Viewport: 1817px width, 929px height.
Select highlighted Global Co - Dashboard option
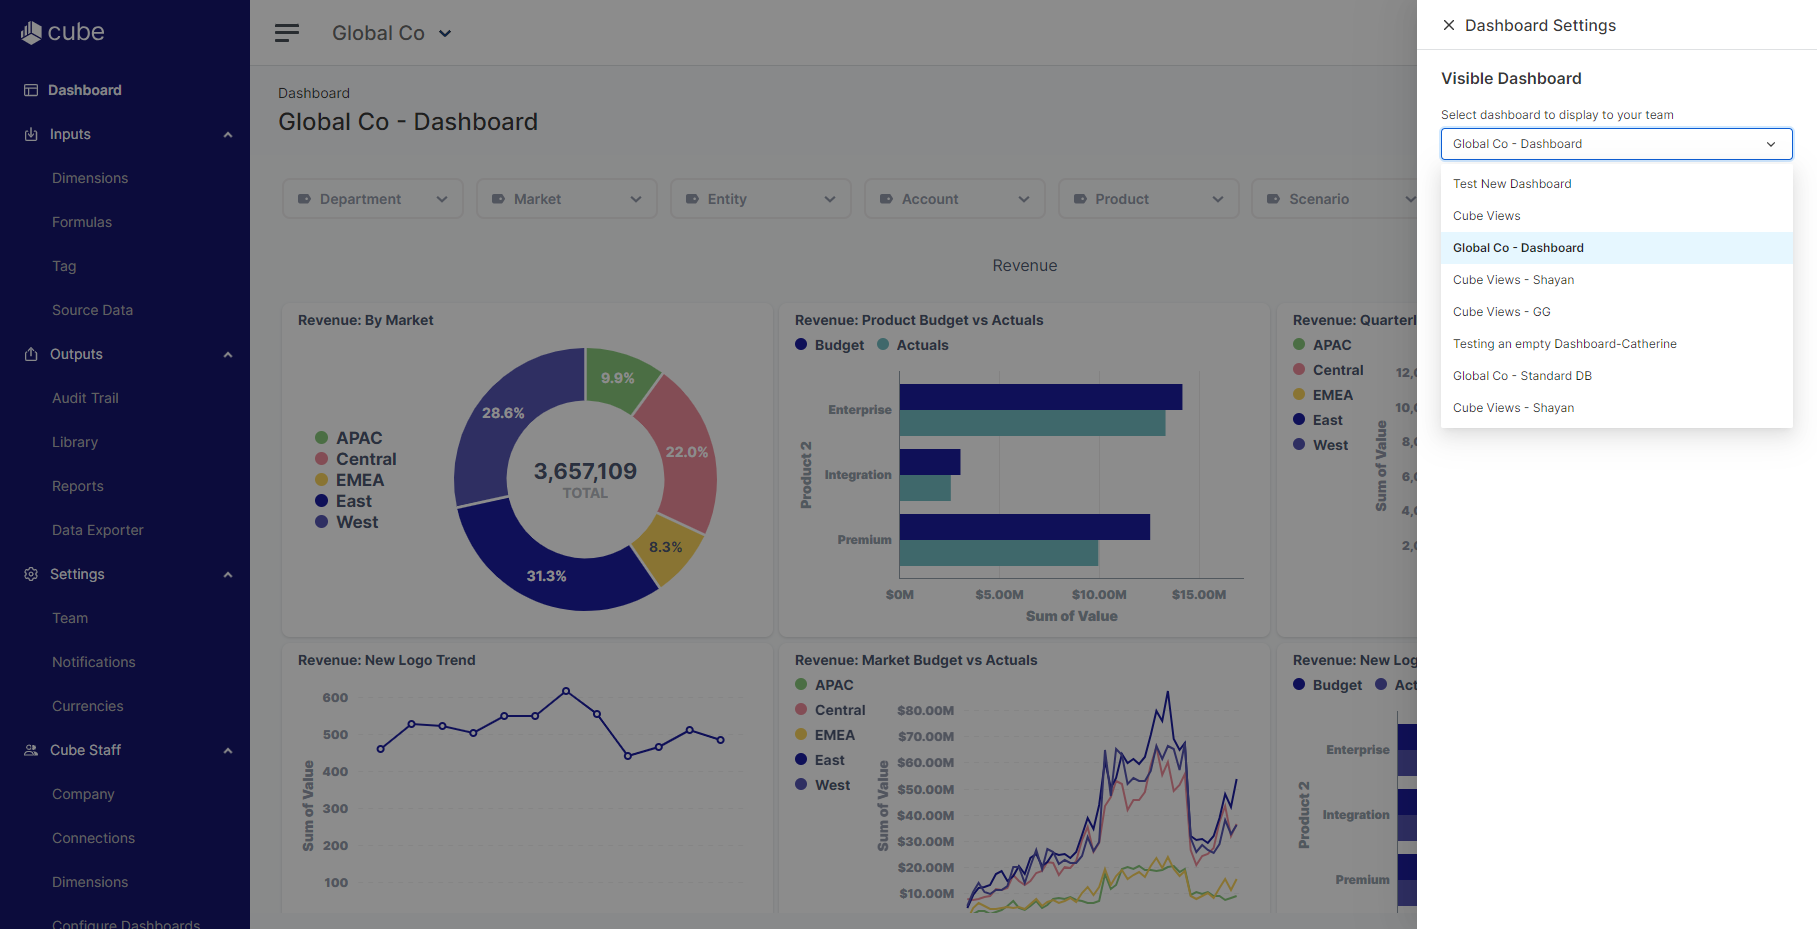1617,248
